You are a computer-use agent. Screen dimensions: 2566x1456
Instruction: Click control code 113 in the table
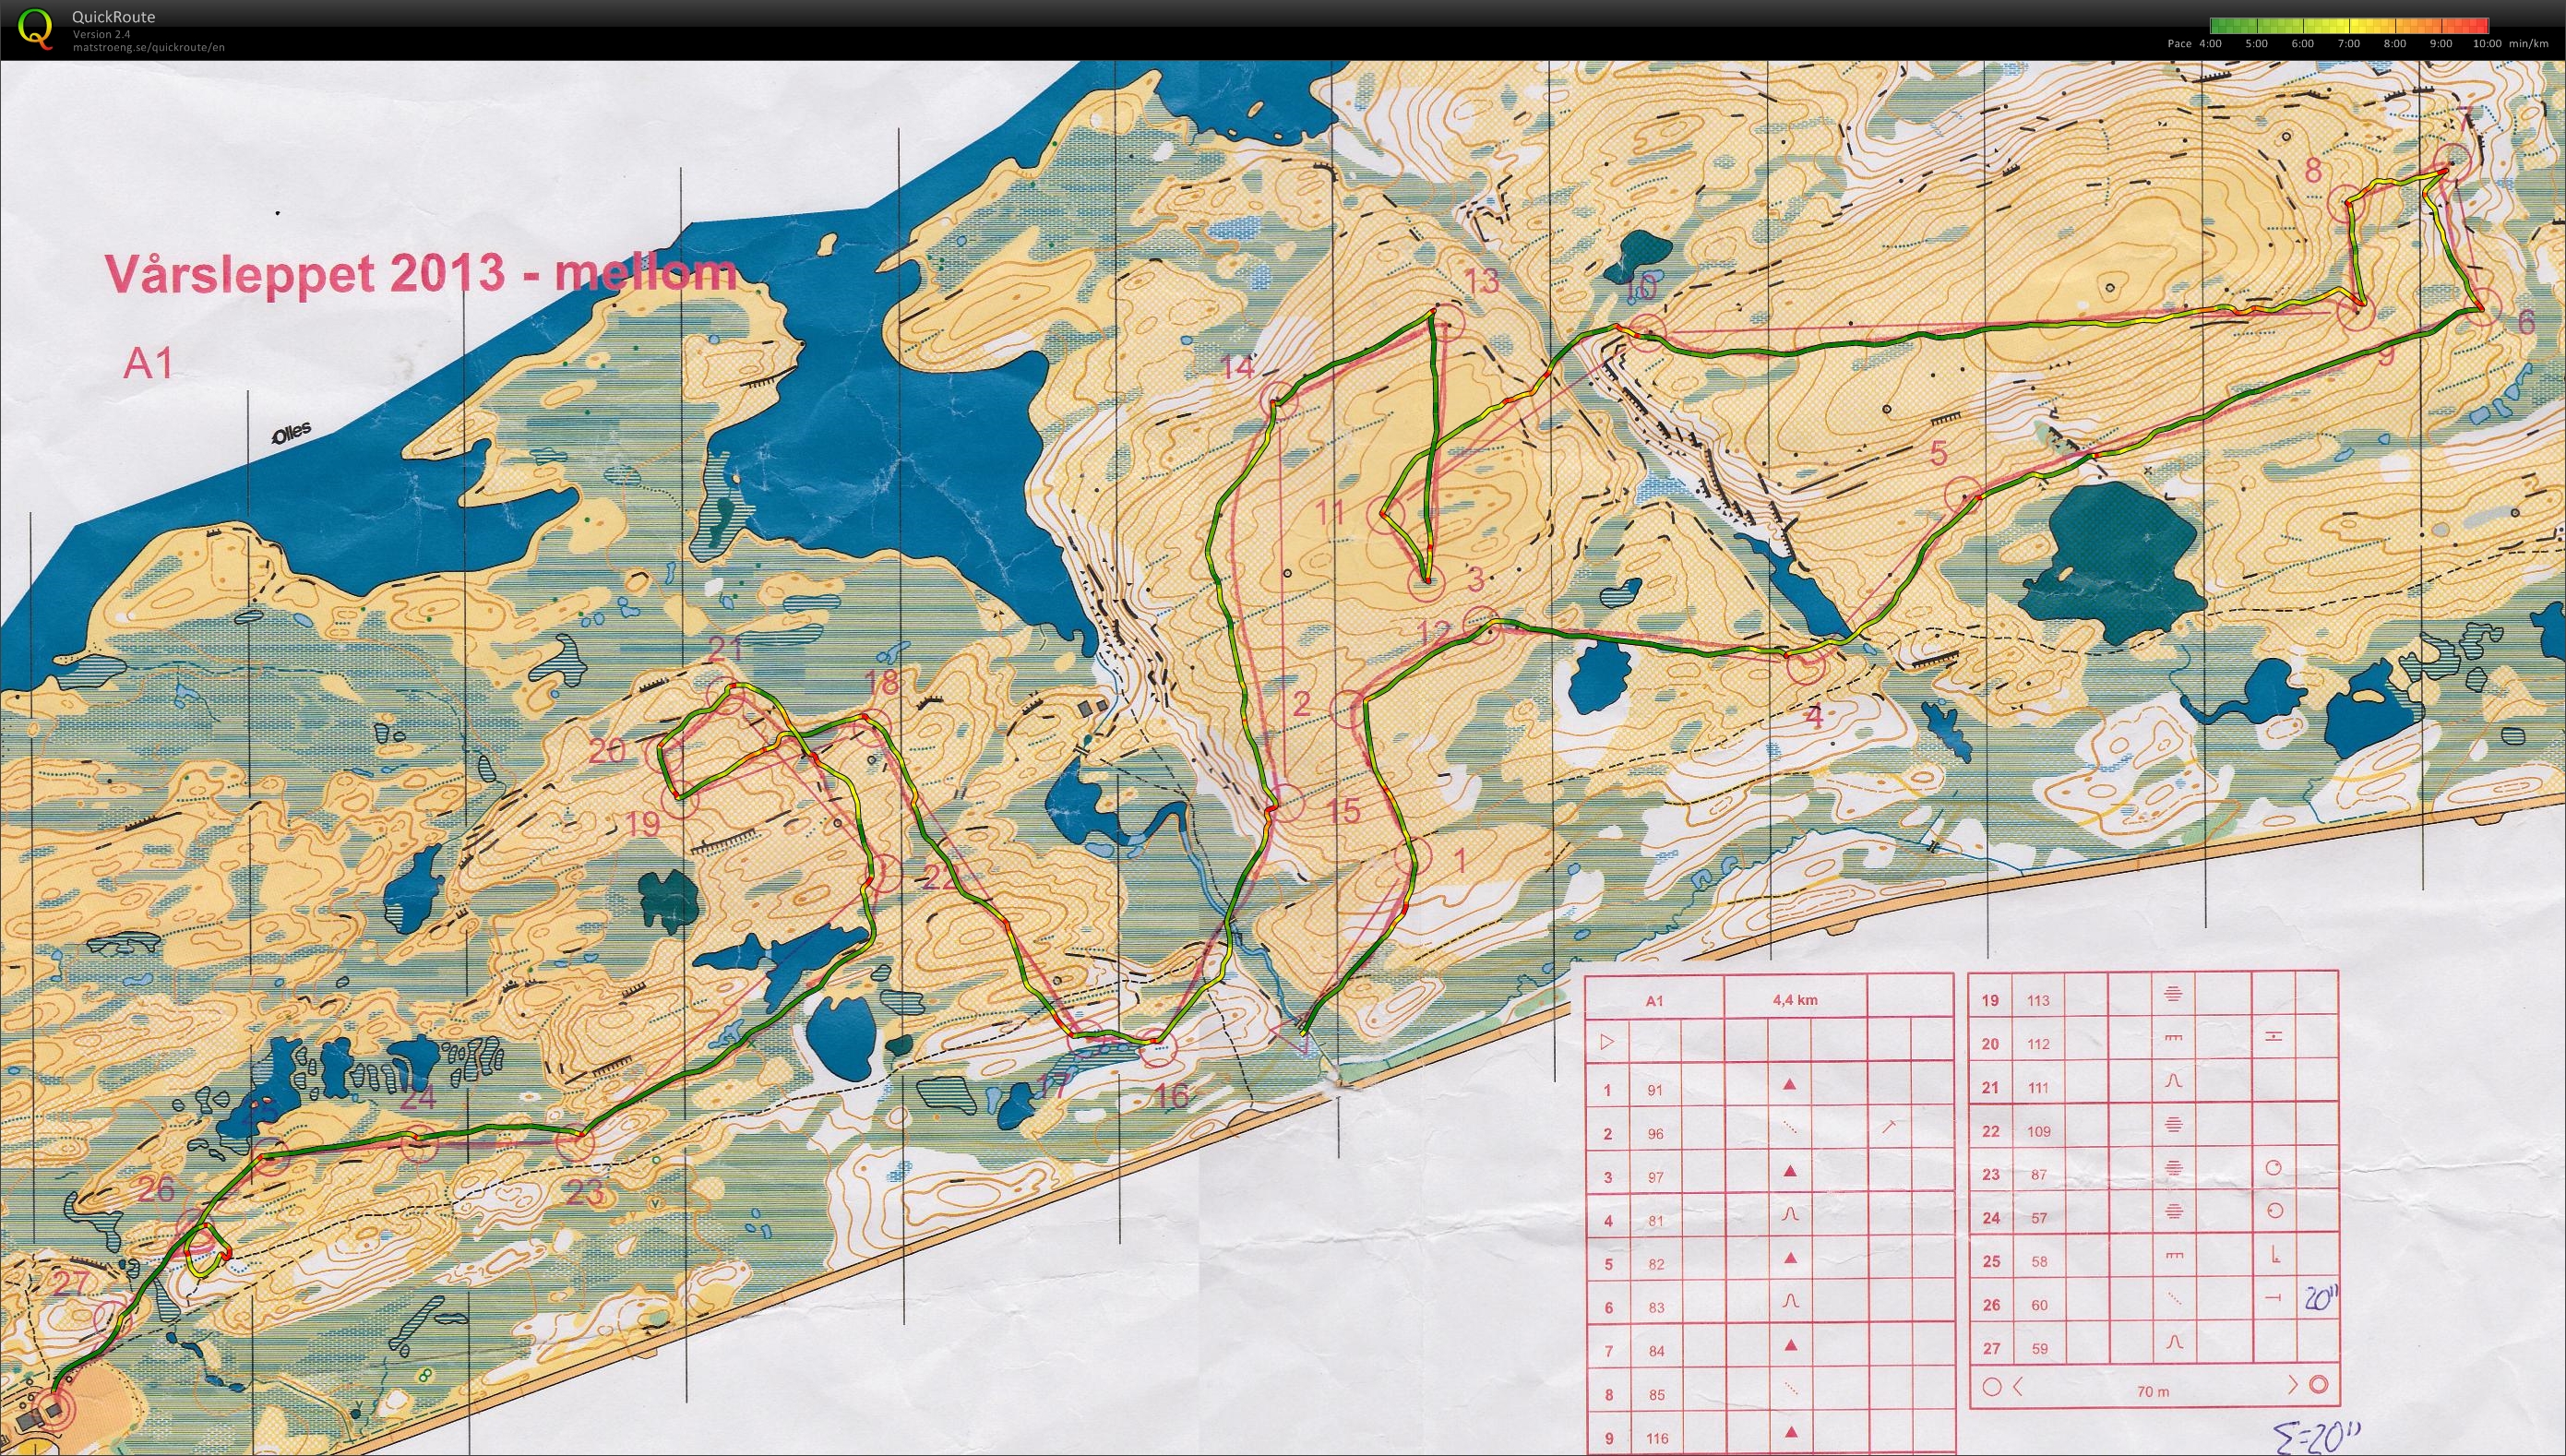(2038, 1001)
